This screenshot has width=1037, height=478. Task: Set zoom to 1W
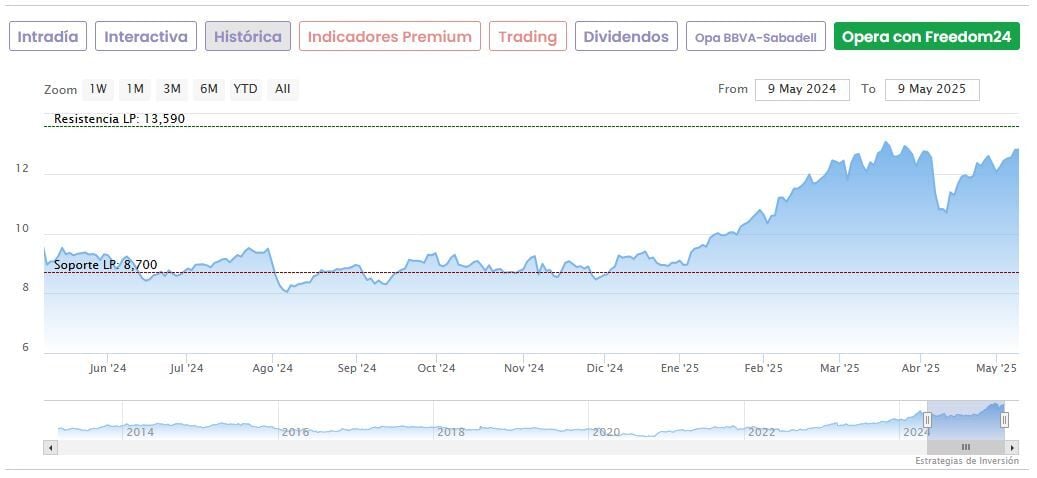click(98, 89)
